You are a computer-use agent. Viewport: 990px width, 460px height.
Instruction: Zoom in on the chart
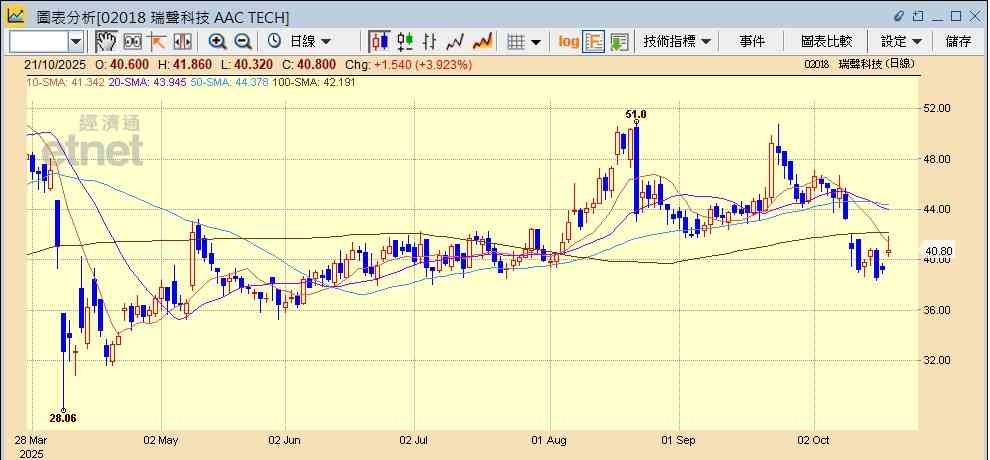pyautogui.click(x=217, y=41)
